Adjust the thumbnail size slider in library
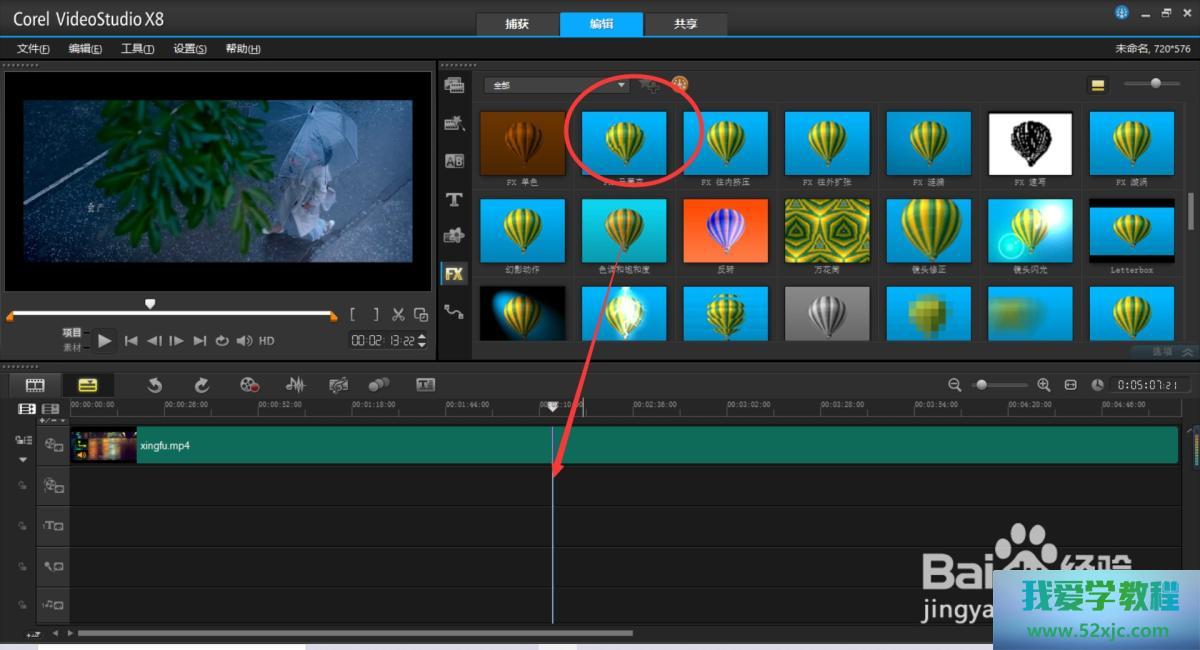The height and width of the screenshot is (650, 1200). (1155, 84)
